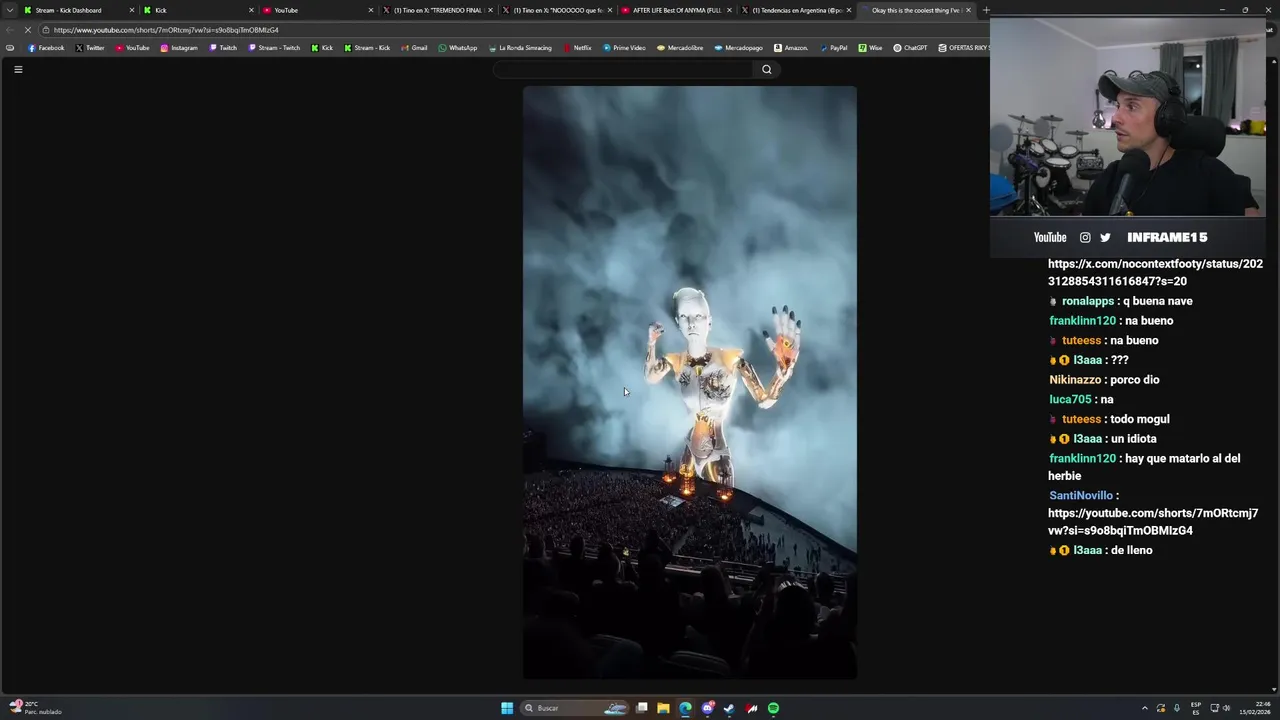
Task: Open WhatsApp bookmark
Action: (x=458, y=48)
